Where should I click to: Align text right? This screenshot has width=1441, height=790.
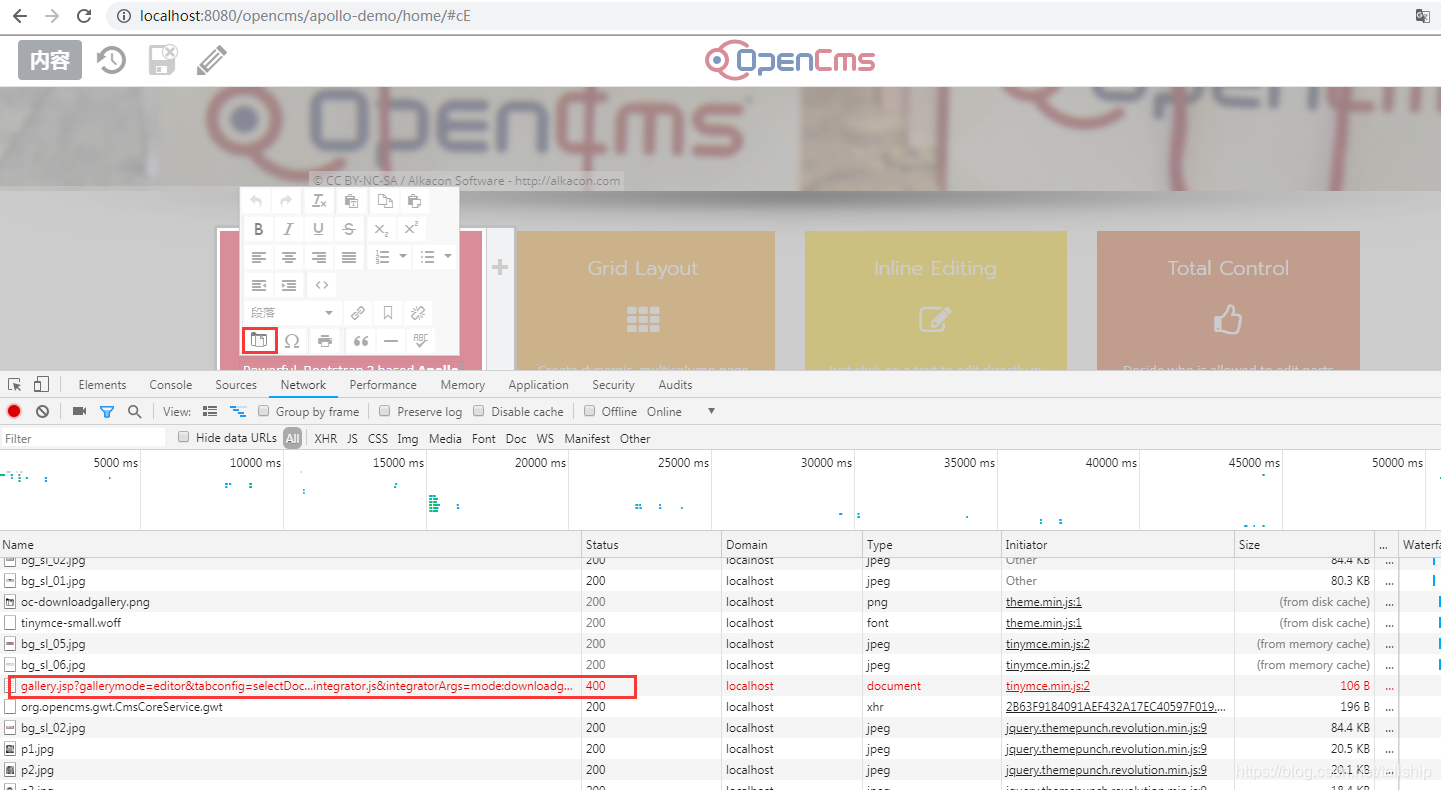pos(318,257)
